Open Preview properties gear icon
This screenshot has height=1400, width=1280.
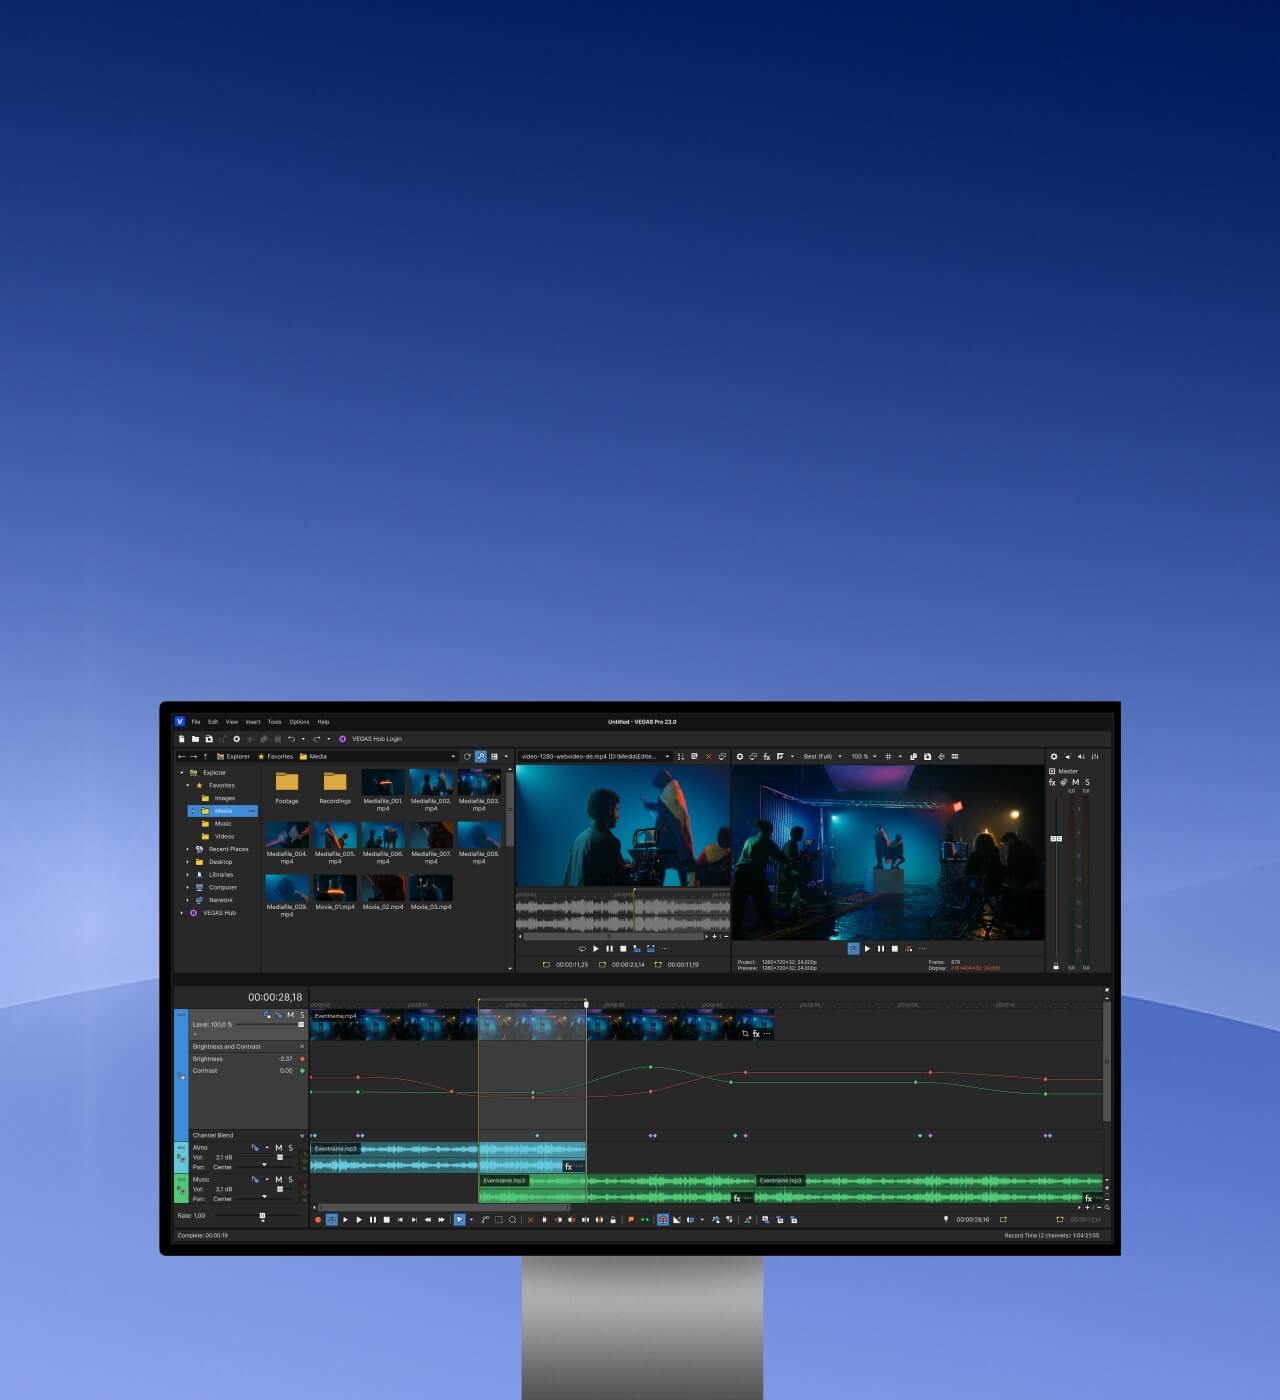(740, 757)
